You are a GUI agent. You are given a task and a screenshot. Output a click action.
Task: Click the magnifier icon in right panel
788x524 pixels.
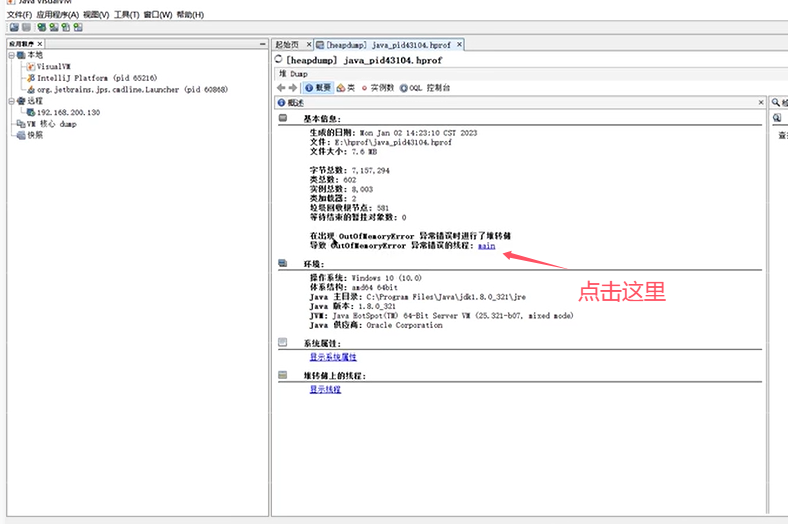pyautogui.click(x=776, y=102)
